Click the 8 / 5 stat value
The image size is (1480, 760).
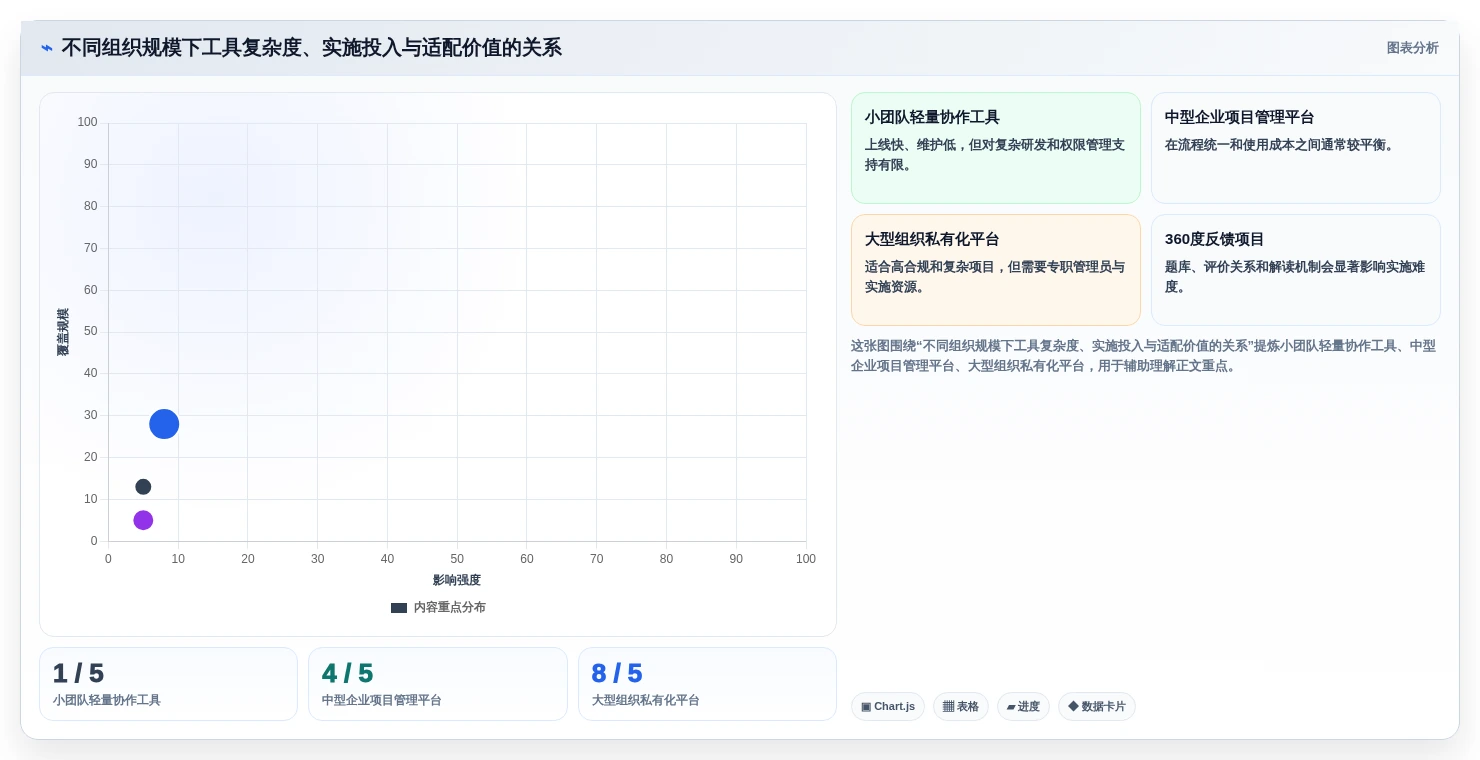tap(617, 674)
